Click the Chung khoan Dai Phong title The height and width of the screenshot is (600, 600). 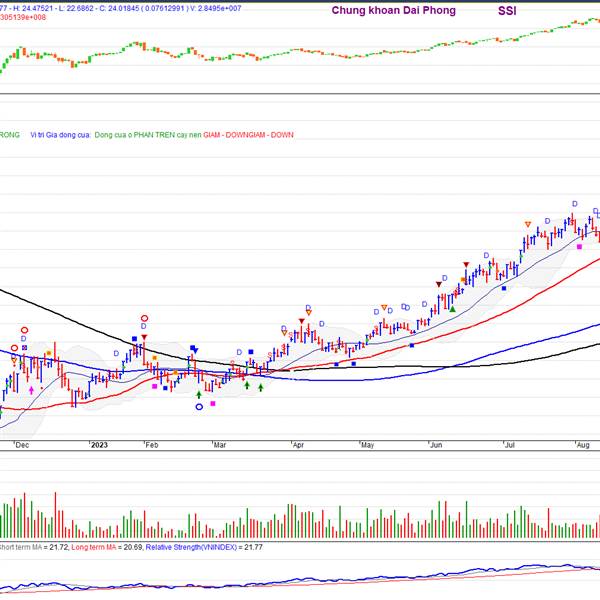394,11
